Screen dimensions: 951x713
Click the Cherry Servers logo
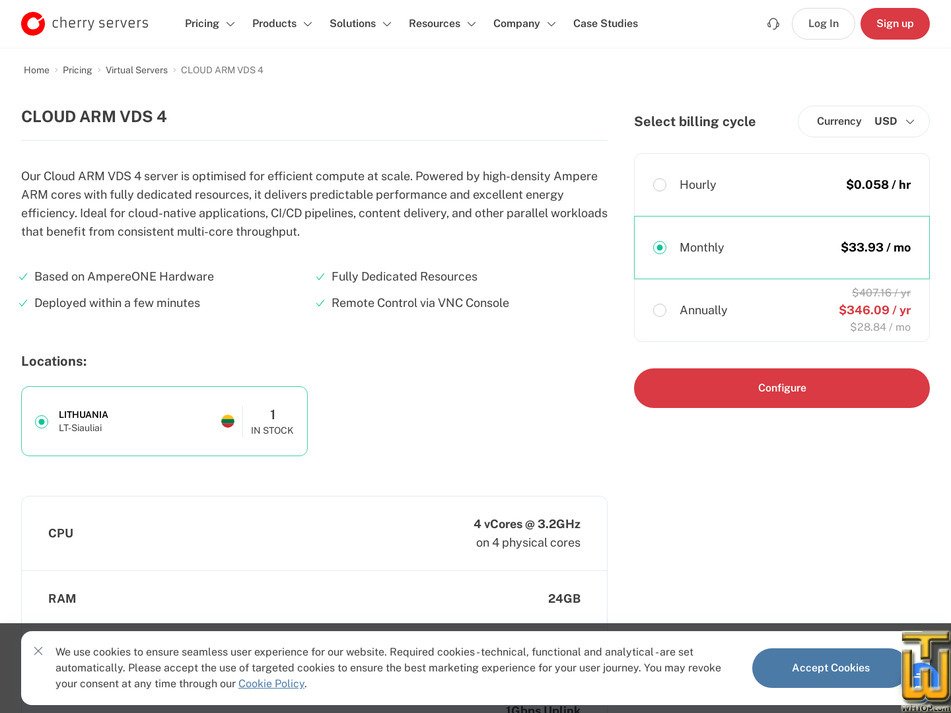84,24
